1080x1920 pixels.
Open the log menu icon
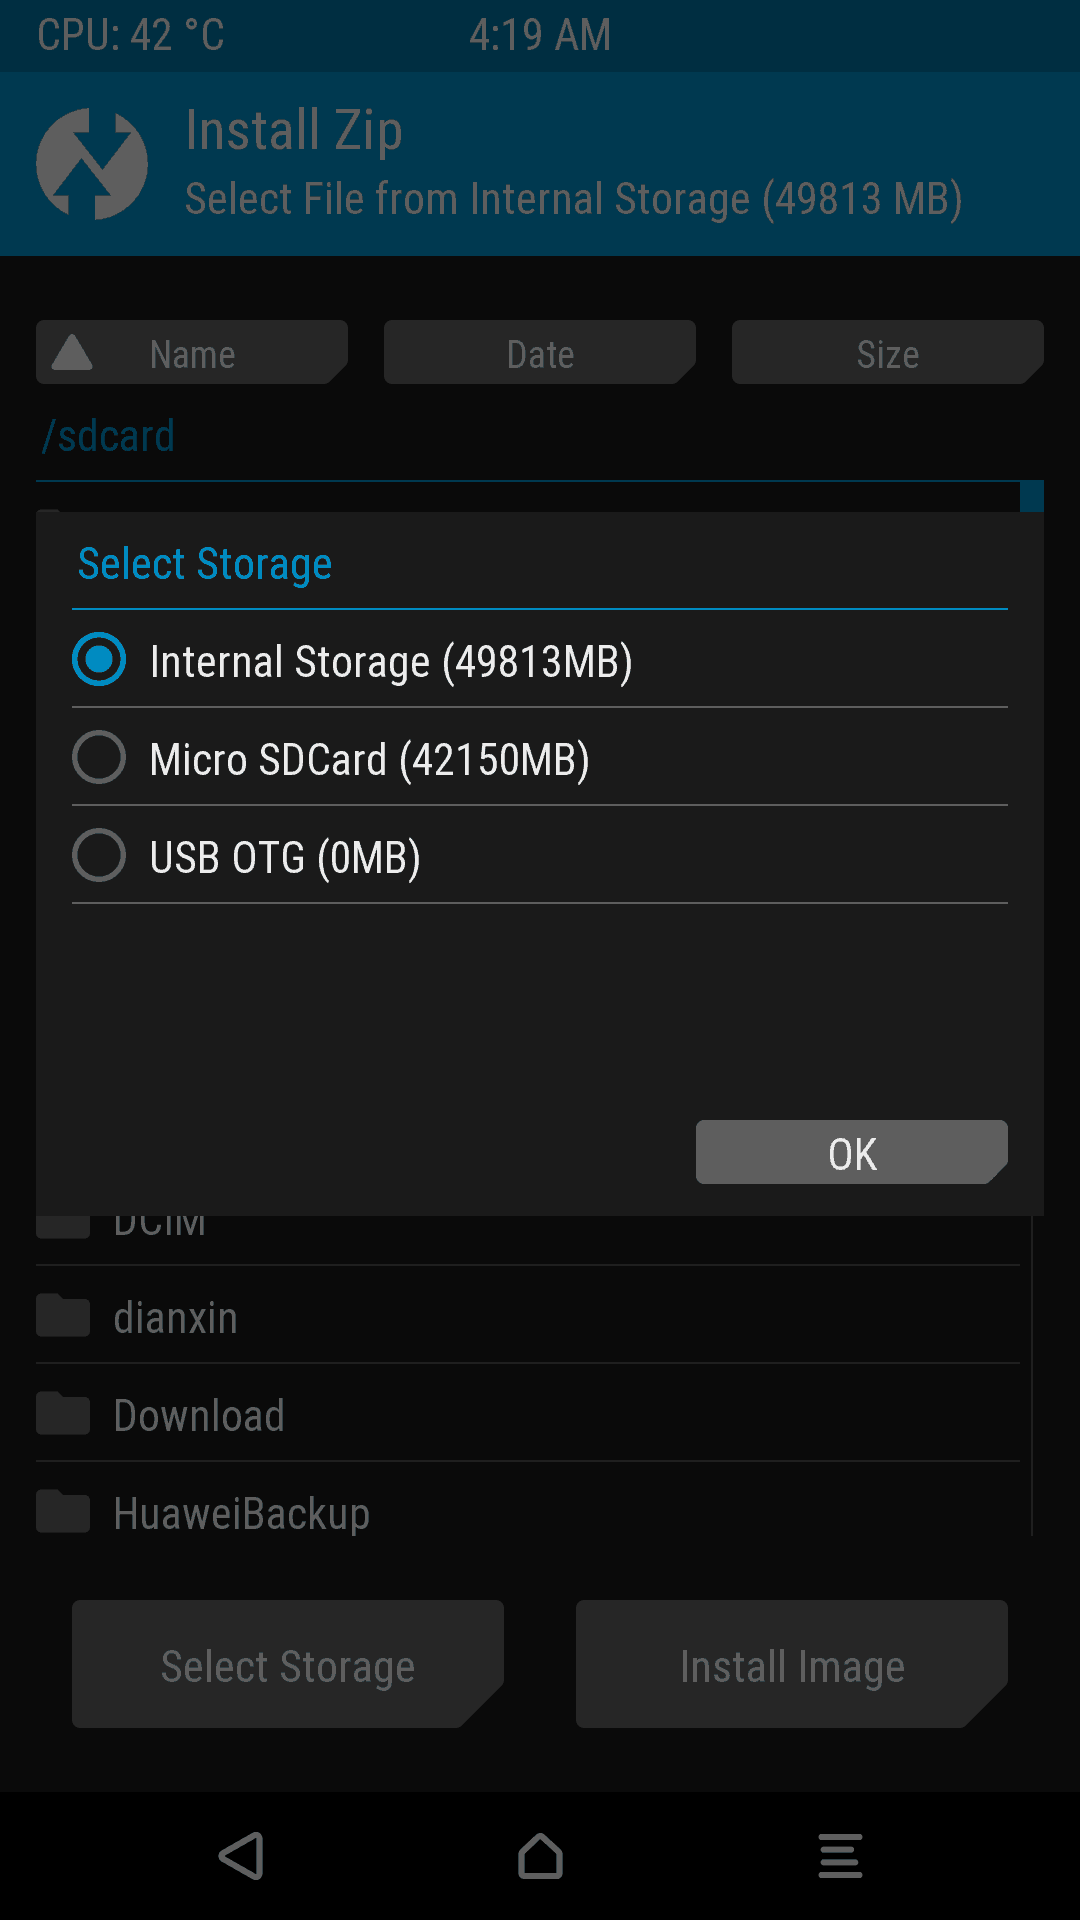(840, 1856)
